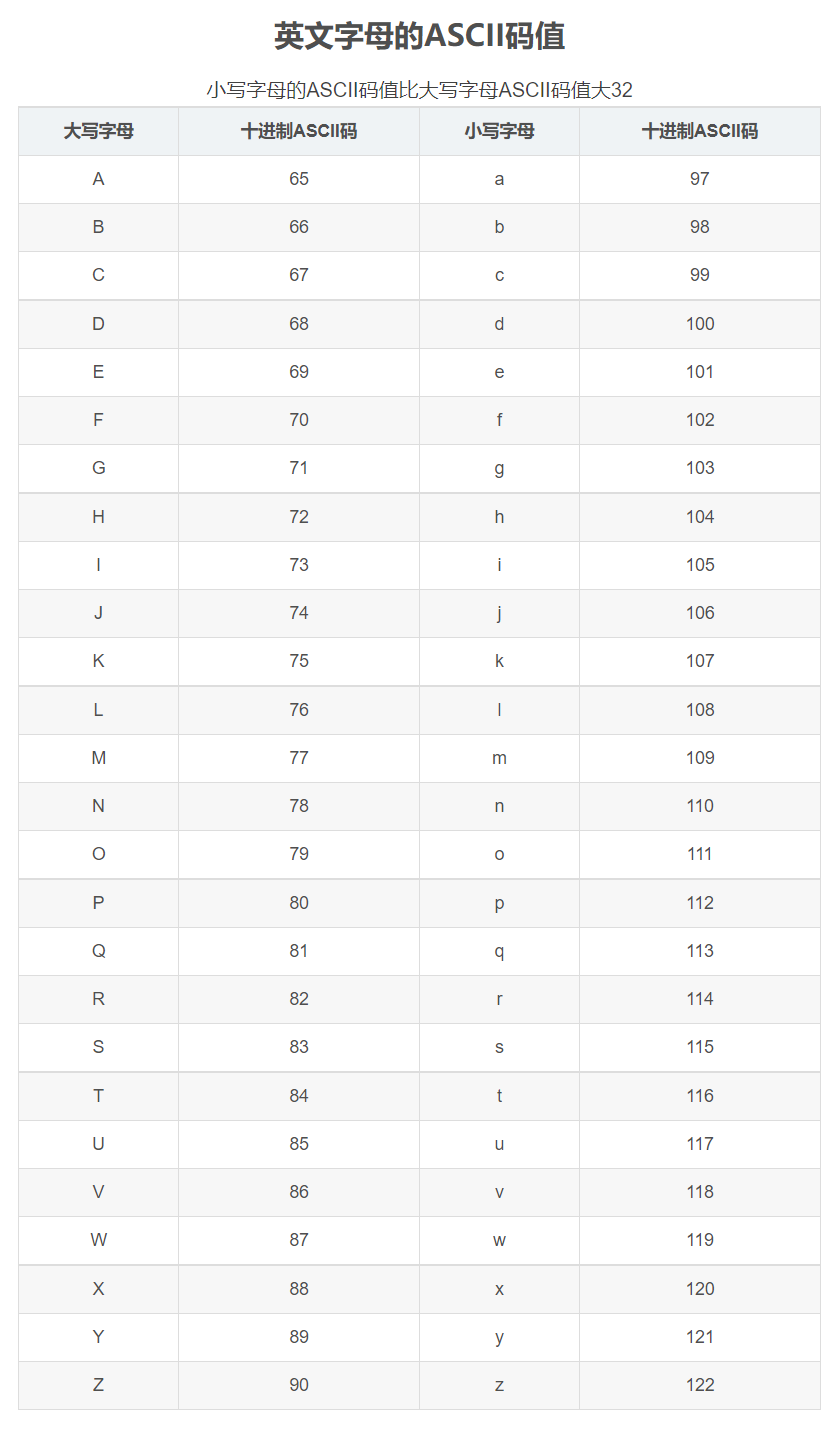Click the page title 英文字母的ASCII码值
838x1431 pixels.
(419, 37)
